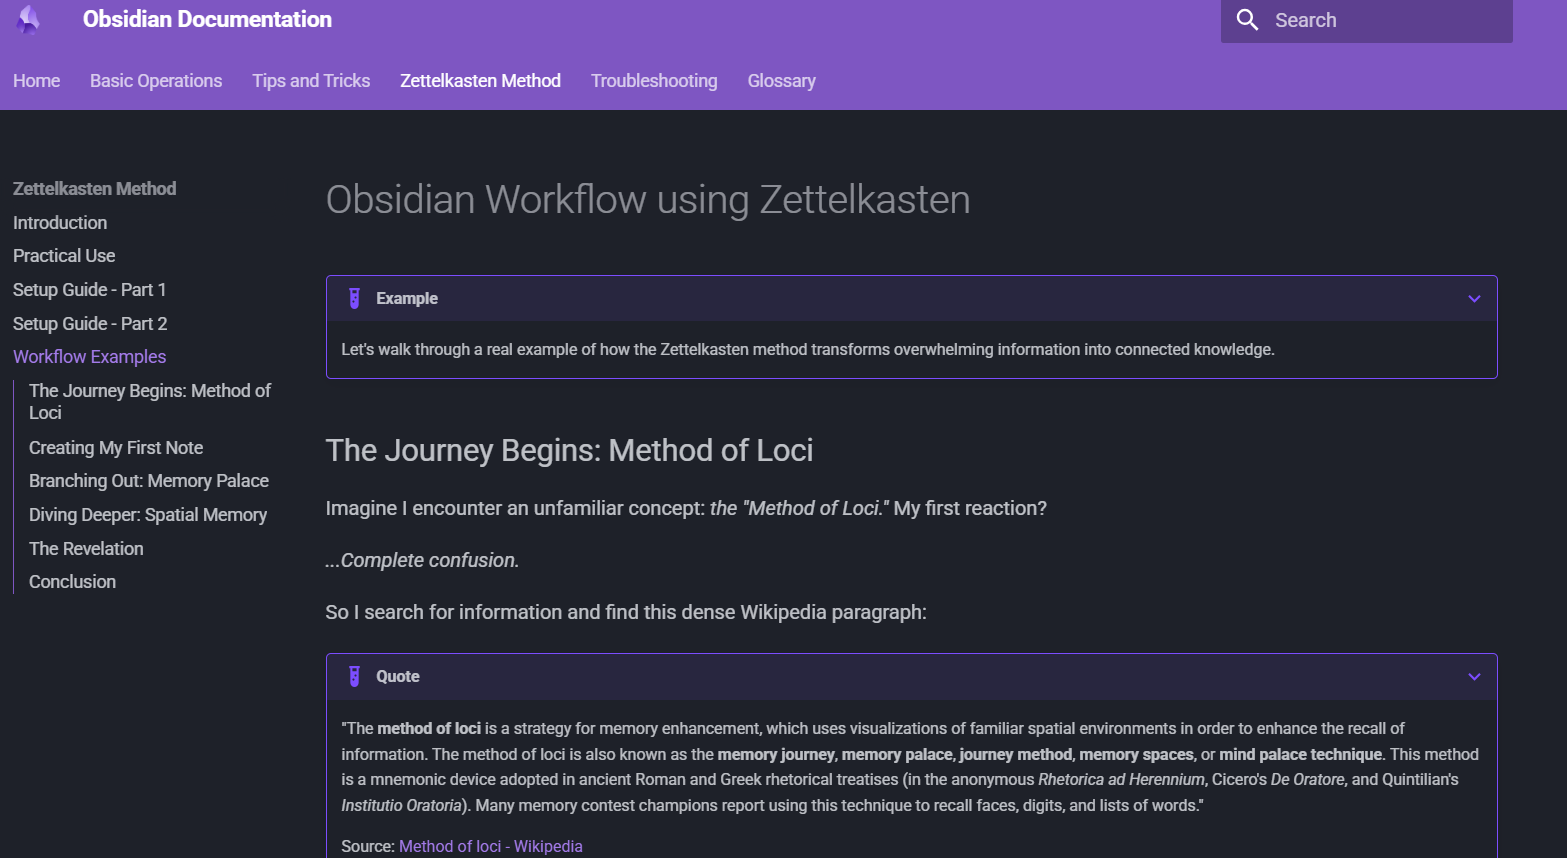Open the Glossary section
This screenshot has width=1567, height=858.
pos(781,80)
